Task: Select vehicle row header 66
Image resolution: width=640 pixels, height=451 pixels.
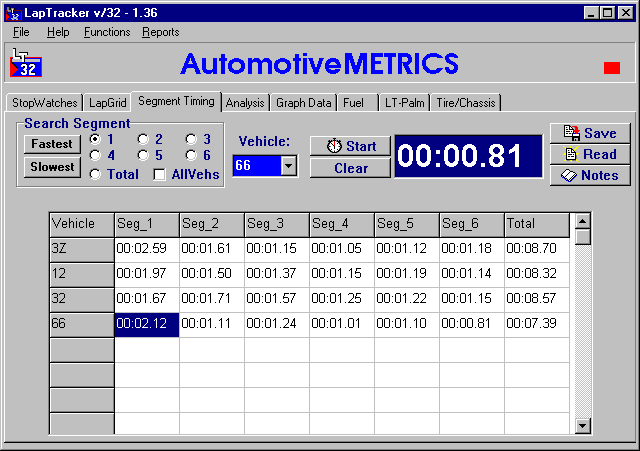Action: tap(82, 325)
